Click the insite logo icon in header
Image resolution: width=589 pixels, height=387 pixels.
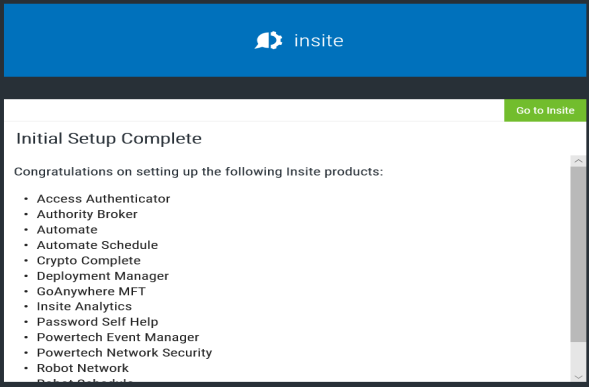268,40
